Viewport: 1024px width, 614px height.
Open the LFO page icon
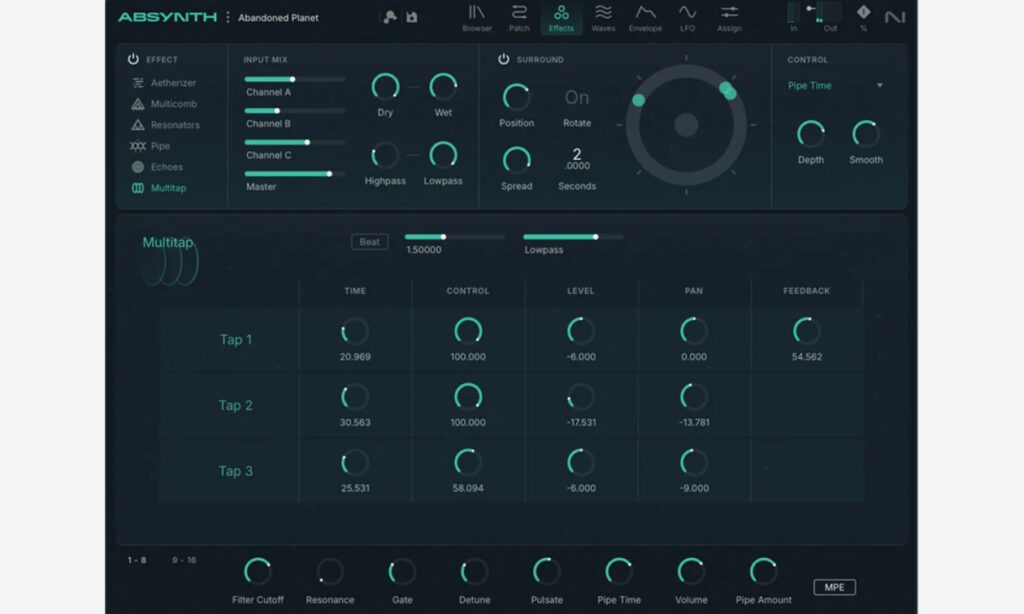pyautogui.click(x=687, y=18)
